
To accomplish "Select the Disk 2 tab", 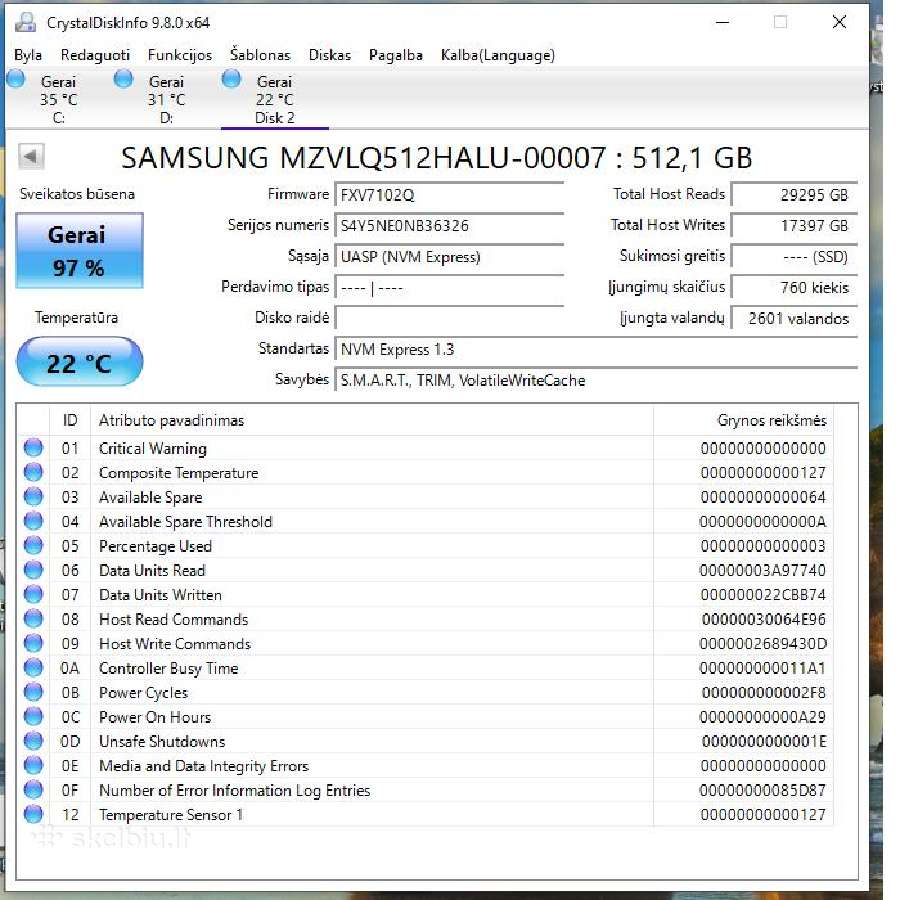I will point(274,99).
